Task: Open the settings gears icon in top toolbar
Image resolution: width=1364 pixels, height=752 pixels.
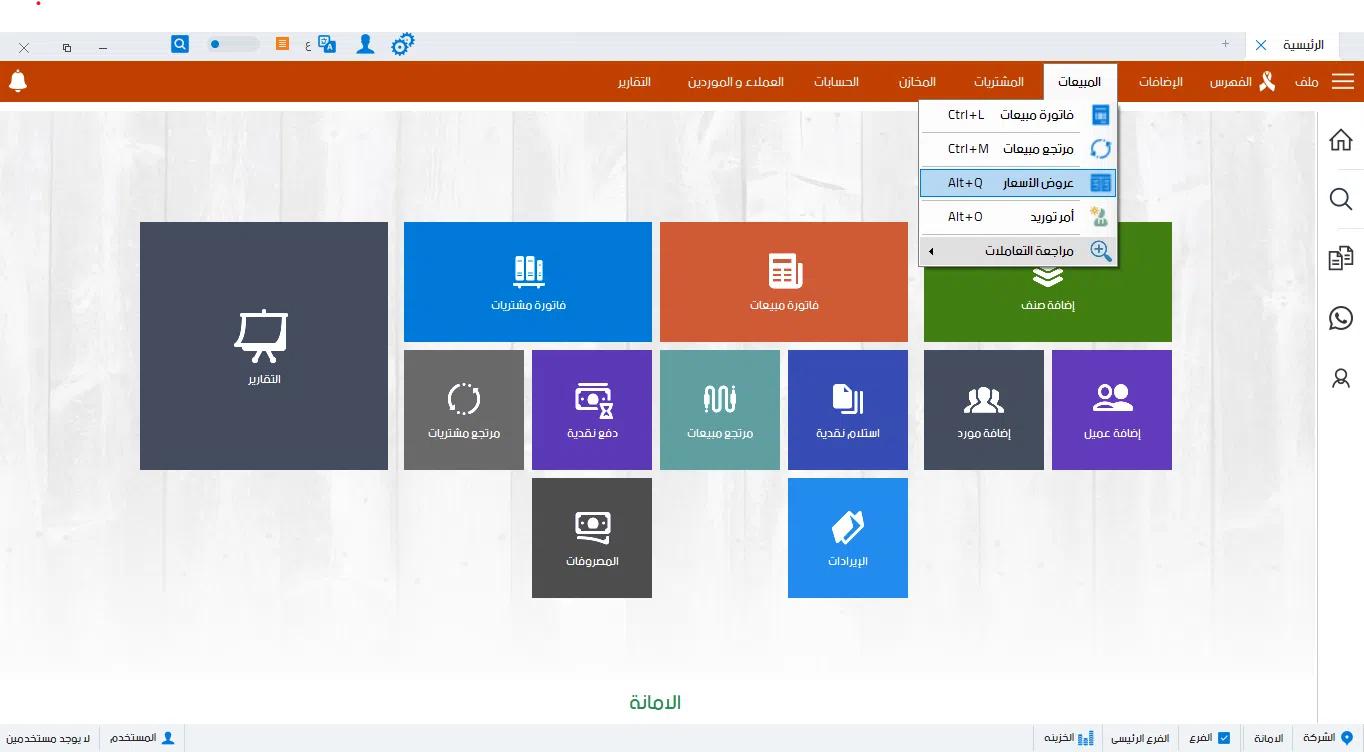Action: pyautogui.click(x=402, y=45)
